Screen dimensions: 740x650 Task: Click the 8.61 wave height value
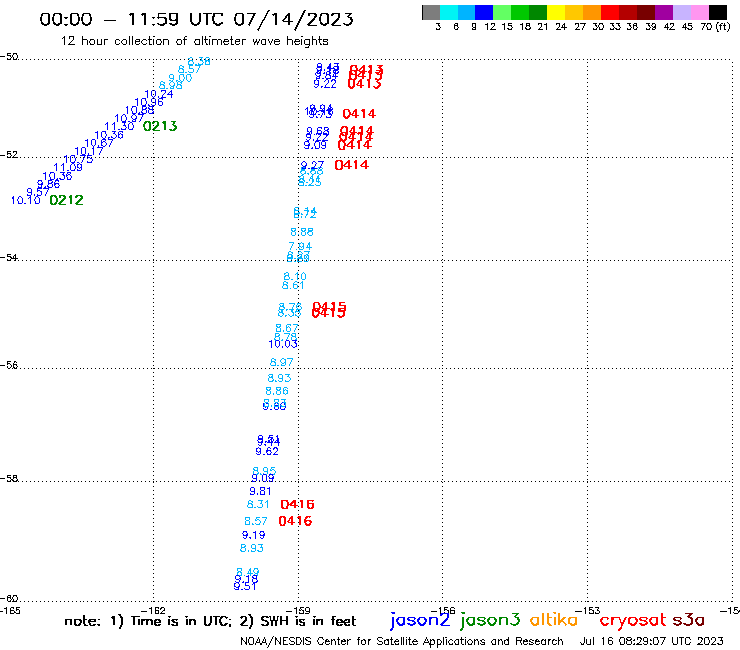(293, 285)
